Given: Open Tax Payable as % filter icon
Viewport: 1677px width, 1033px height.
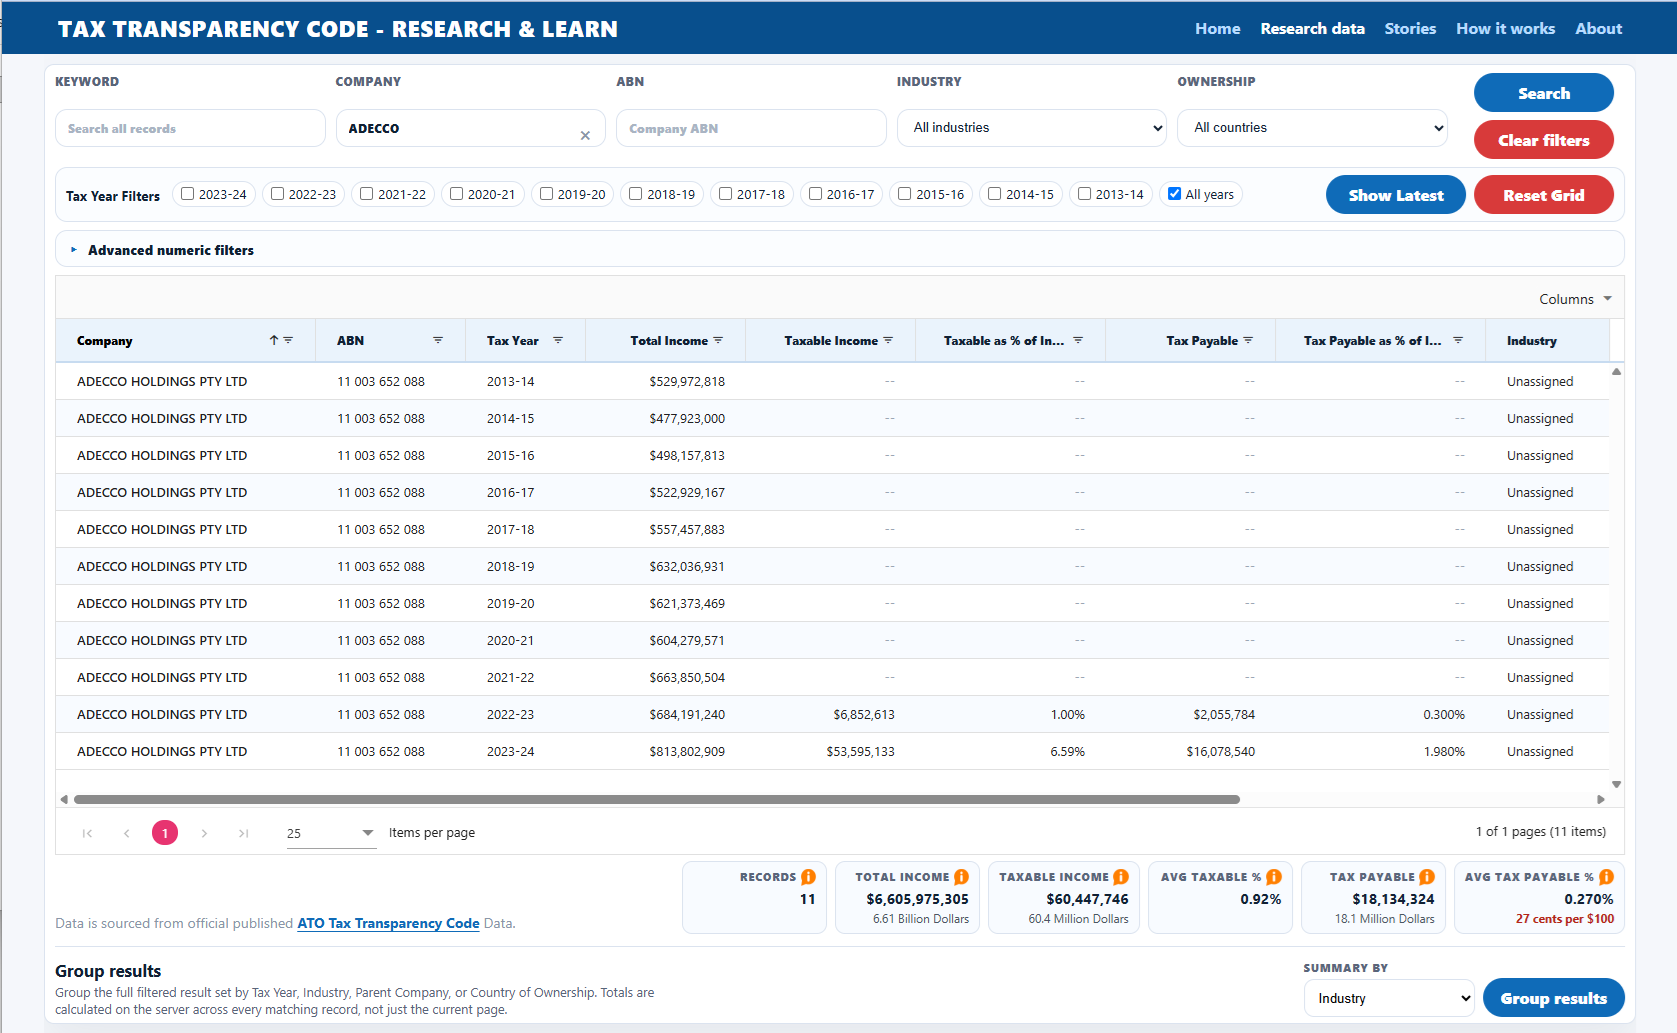Looking at the screenshot, I should tap(1458, 340).
